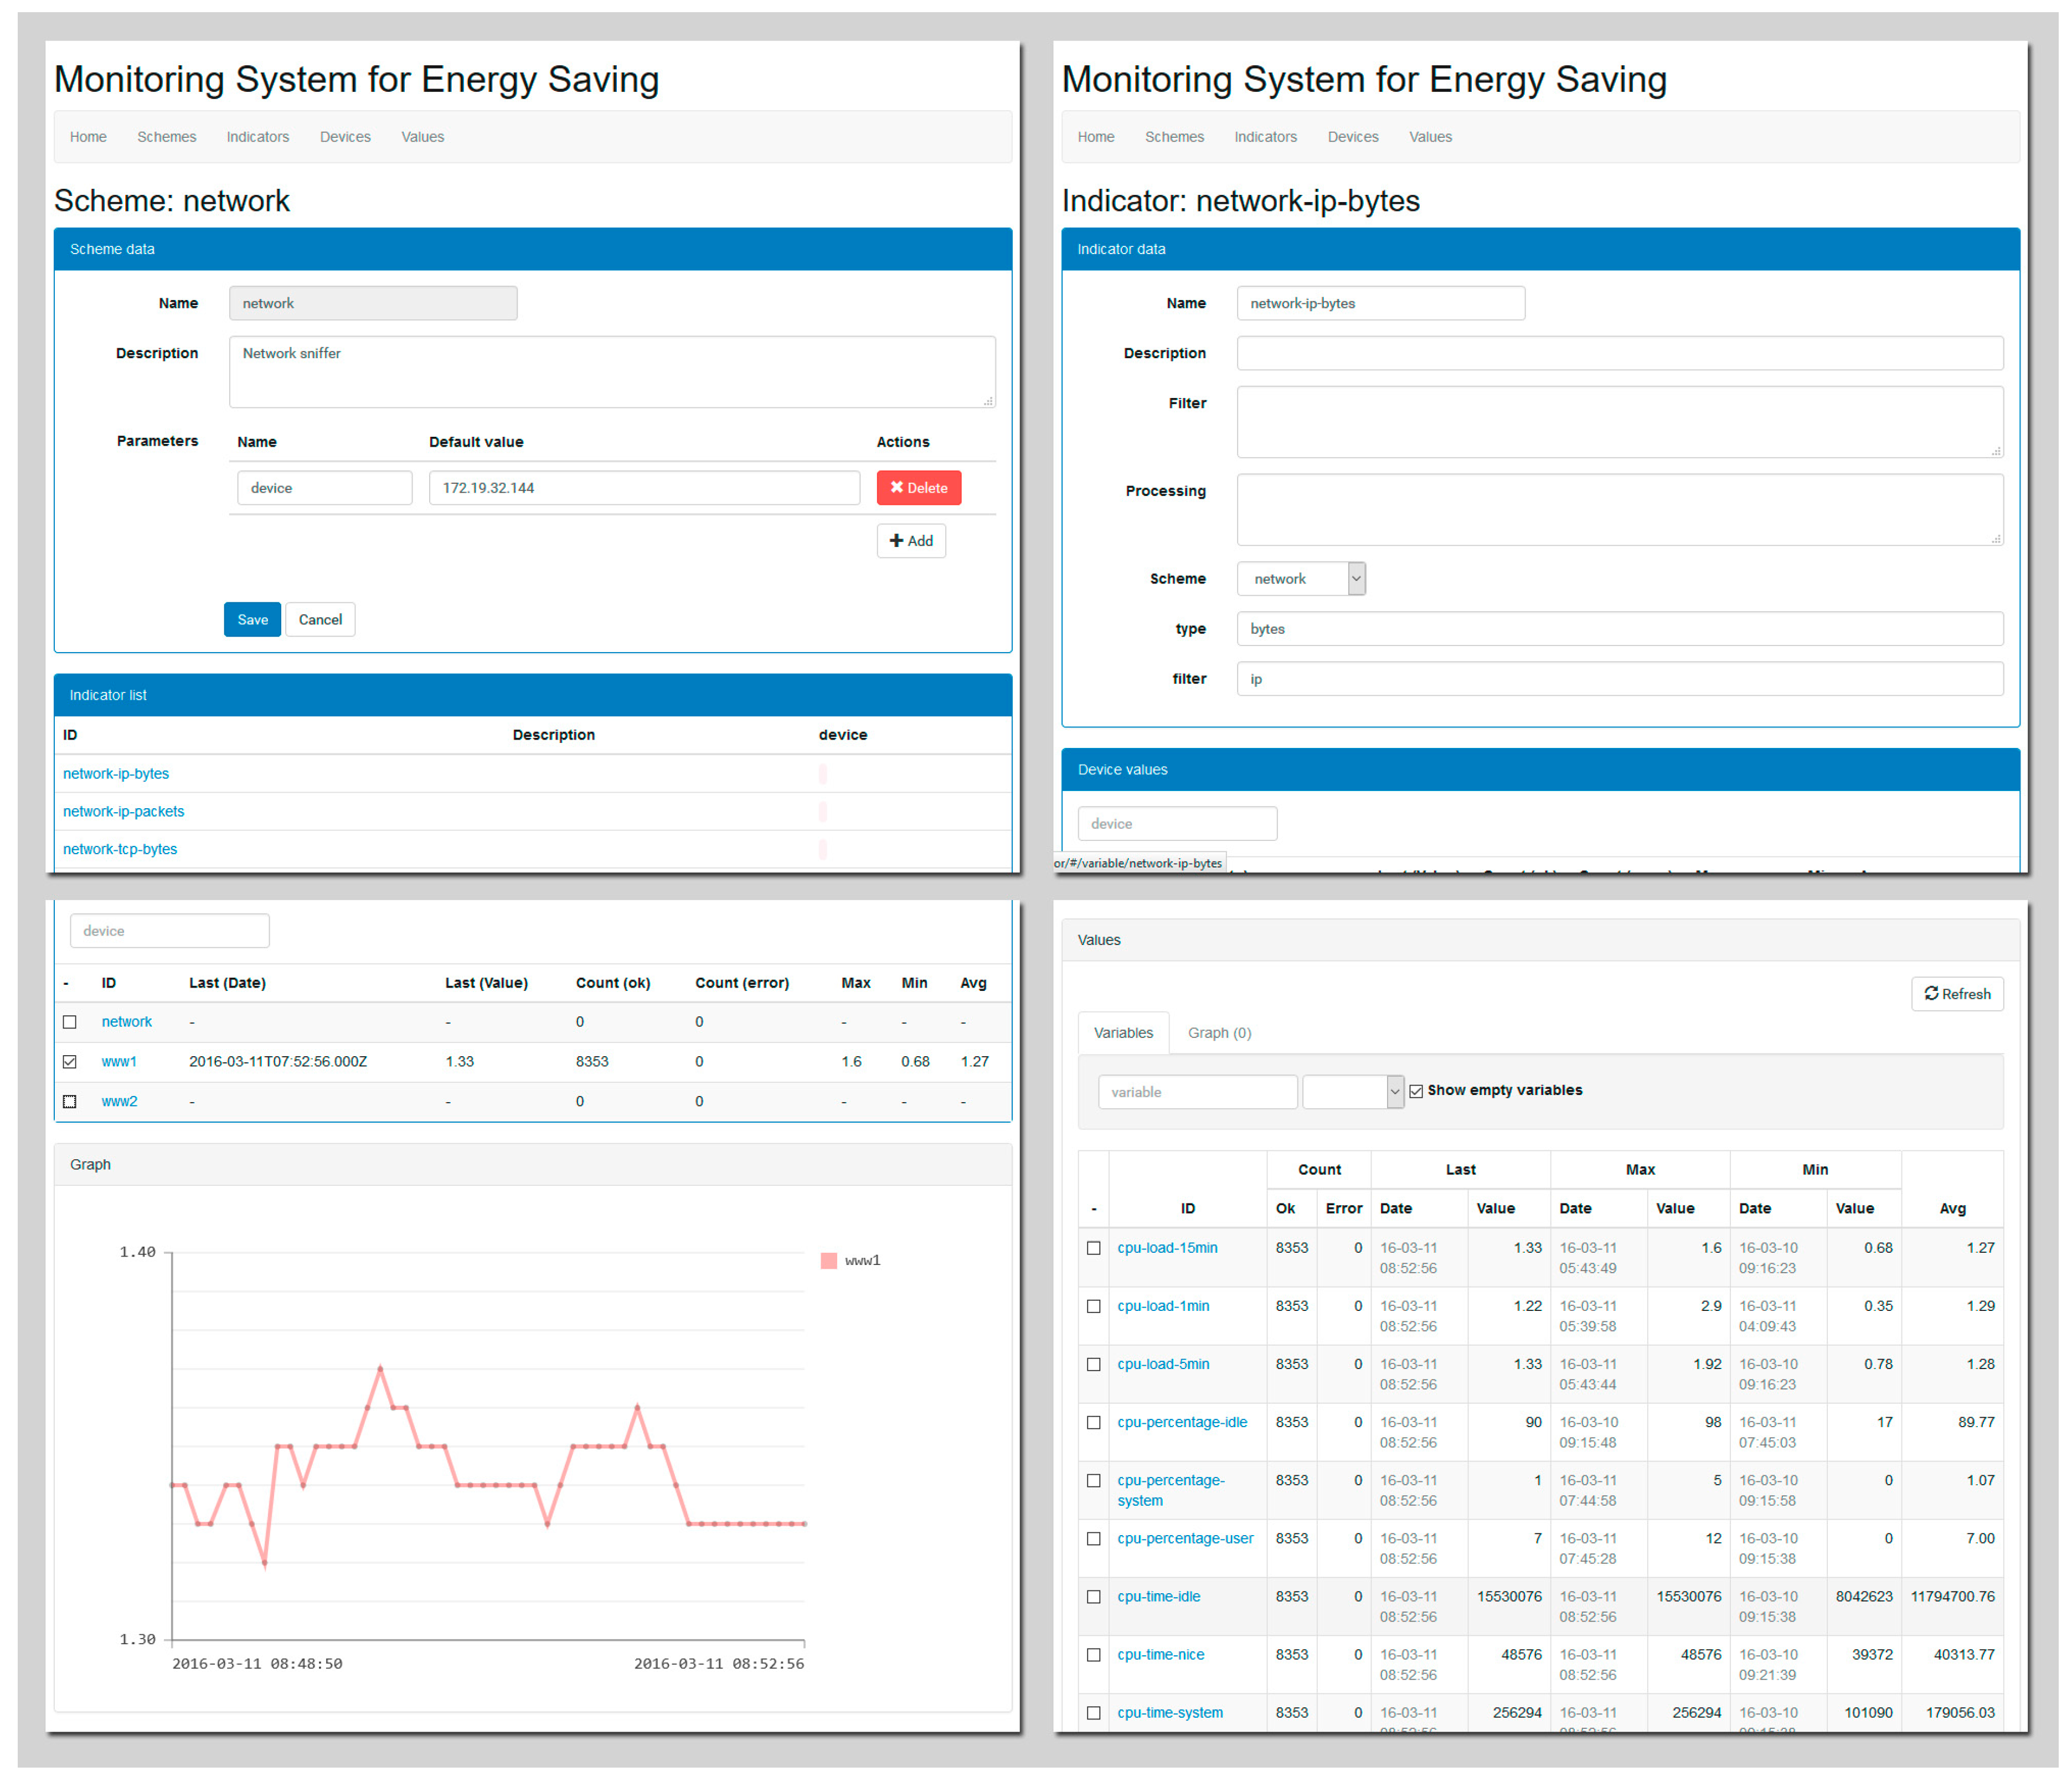The width and height of the screenshot is (2072, 1782).
Task: Select the cpu-load-15min row checkbox
Action: tap(1093, 1248)
